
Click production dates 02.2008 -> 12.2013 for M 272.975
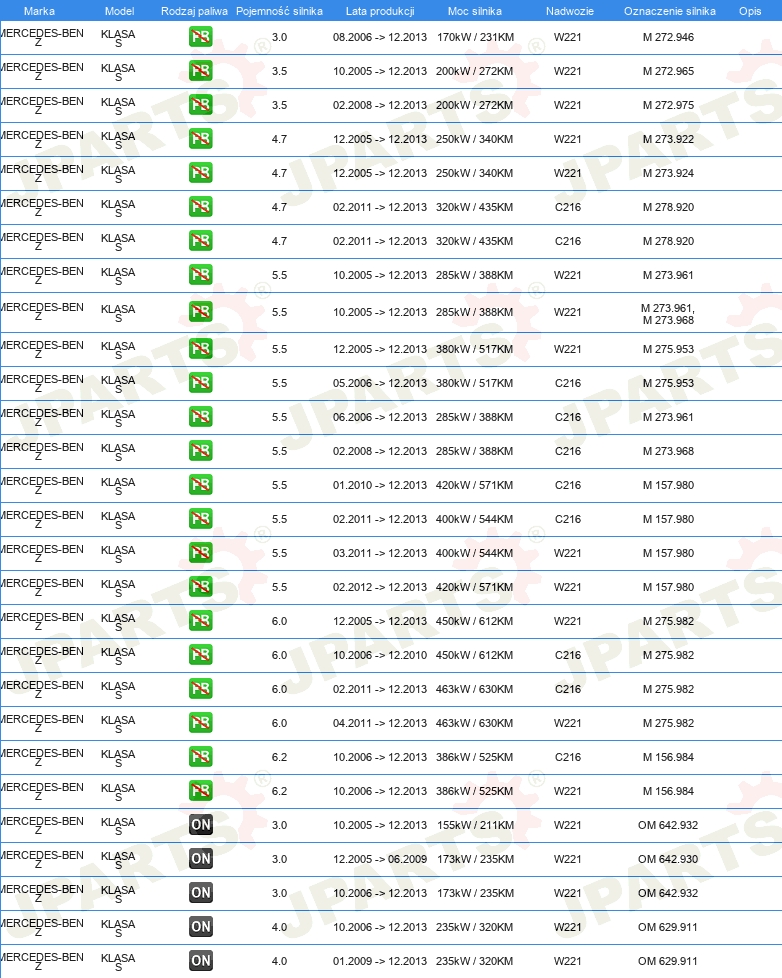coord(380,105)
